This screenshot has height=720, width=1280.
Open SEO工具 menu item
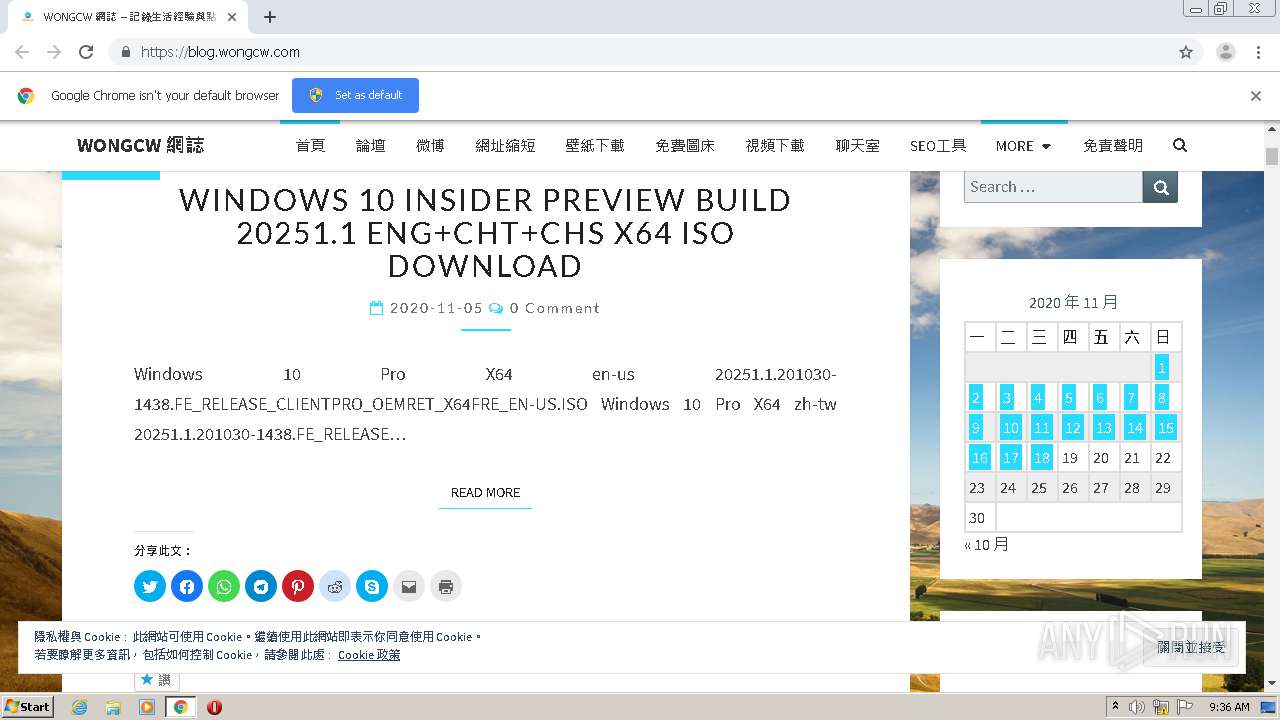(938, 146)
